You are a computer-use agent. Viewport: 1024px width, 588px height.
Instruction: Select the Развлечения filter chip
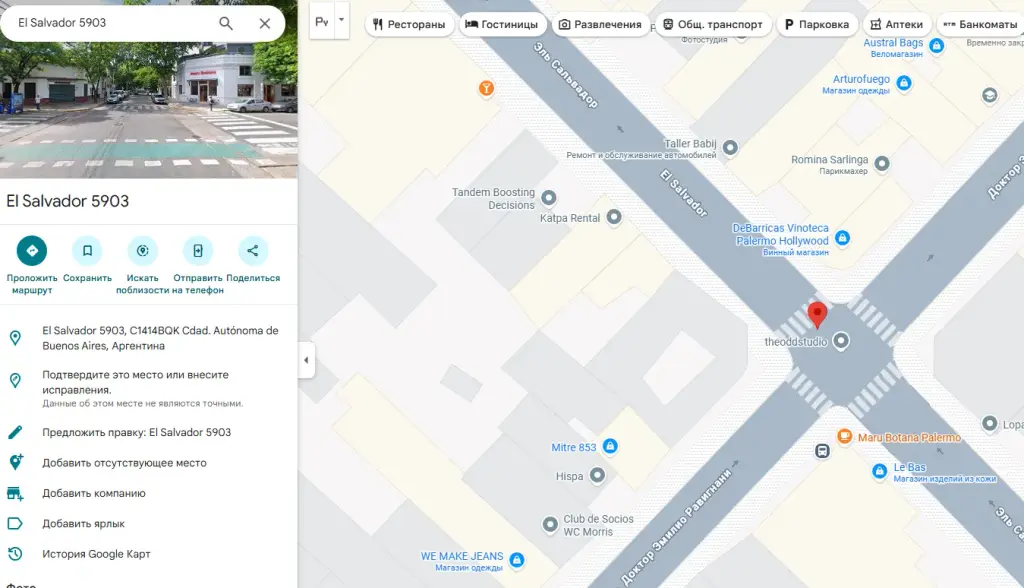(600, 25)
